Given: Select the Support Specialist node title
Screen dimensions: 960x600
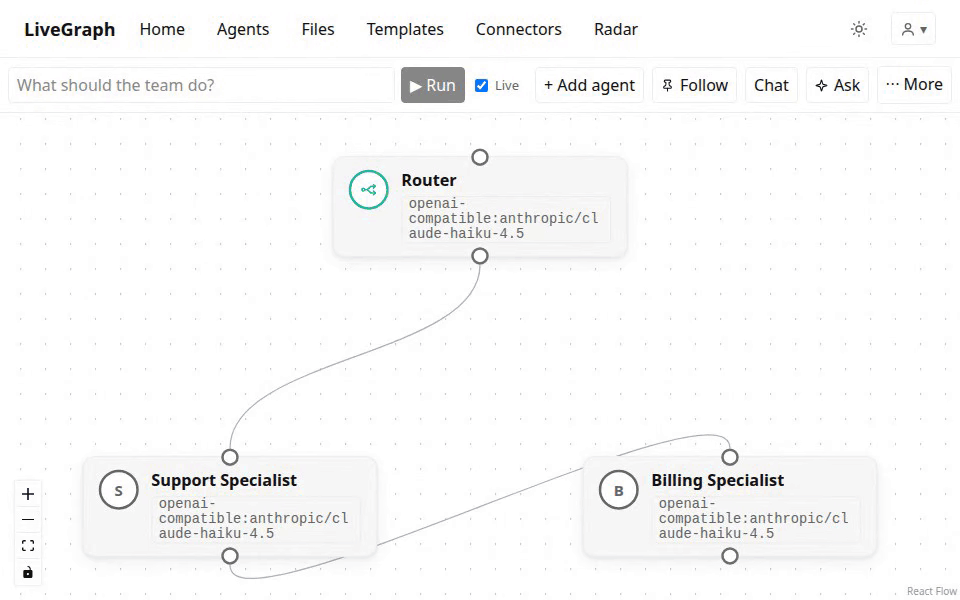Looking at the screenshot, I should (x=224, y=480).
